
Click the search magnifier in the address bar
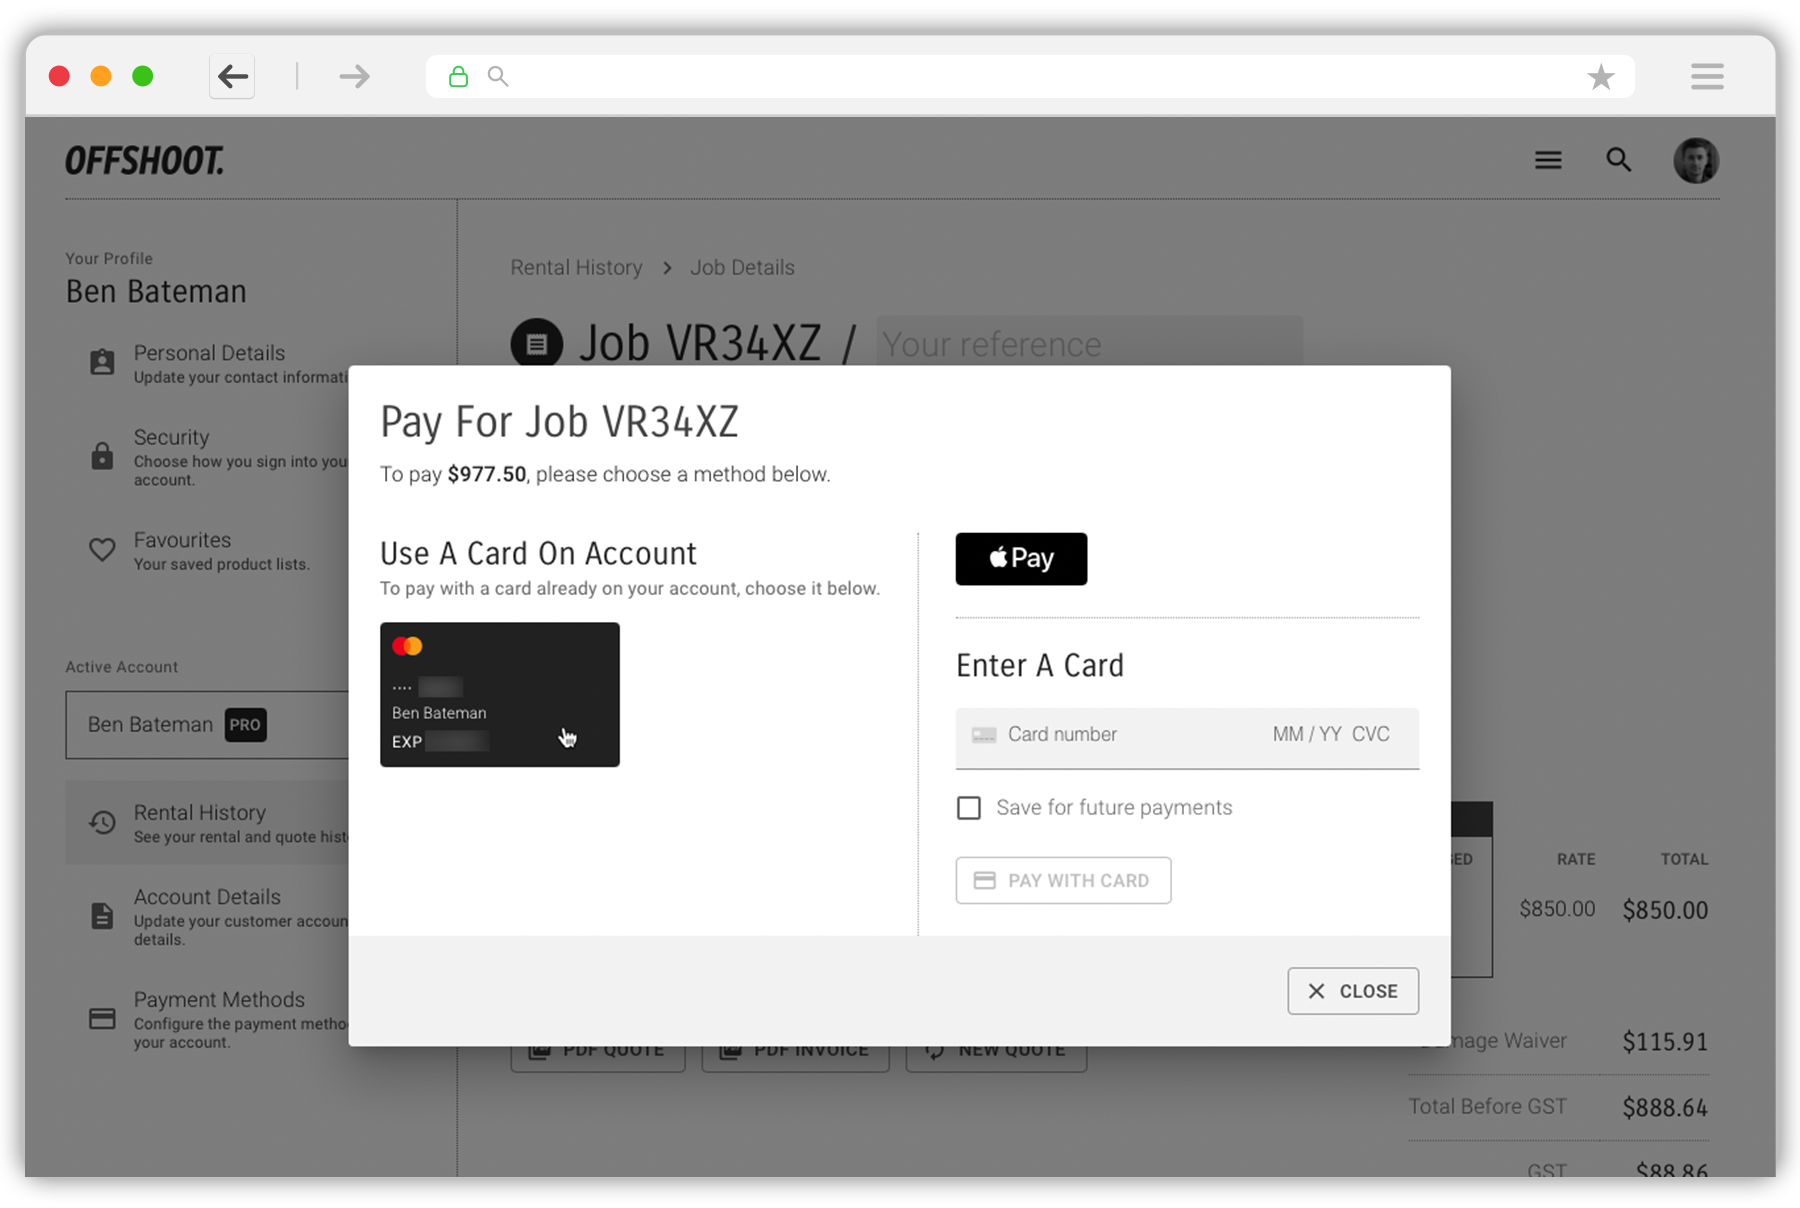point(498,76)
